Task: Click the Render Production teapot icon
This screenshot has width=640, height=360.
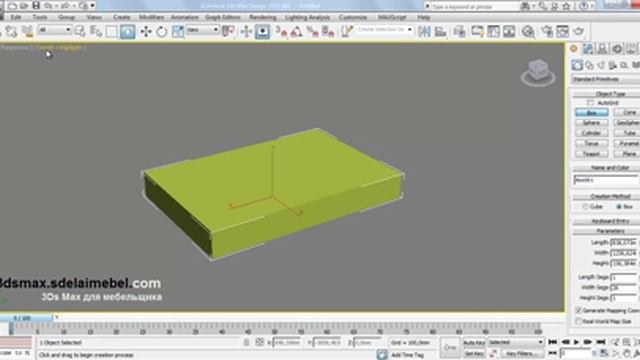Action: [579, 31]
